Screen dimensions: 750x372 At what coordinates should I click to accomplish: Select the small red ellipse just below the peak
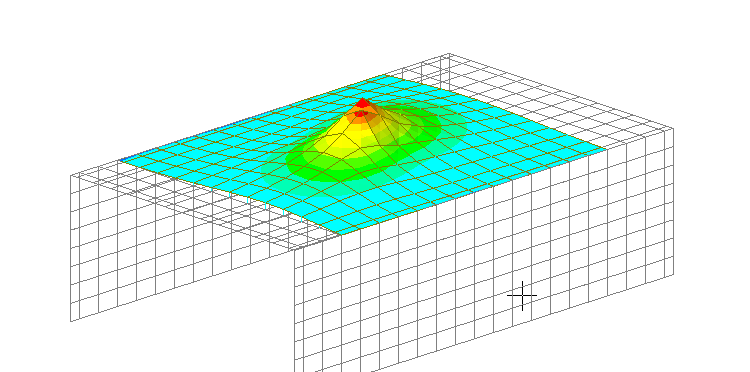(361, 113)
